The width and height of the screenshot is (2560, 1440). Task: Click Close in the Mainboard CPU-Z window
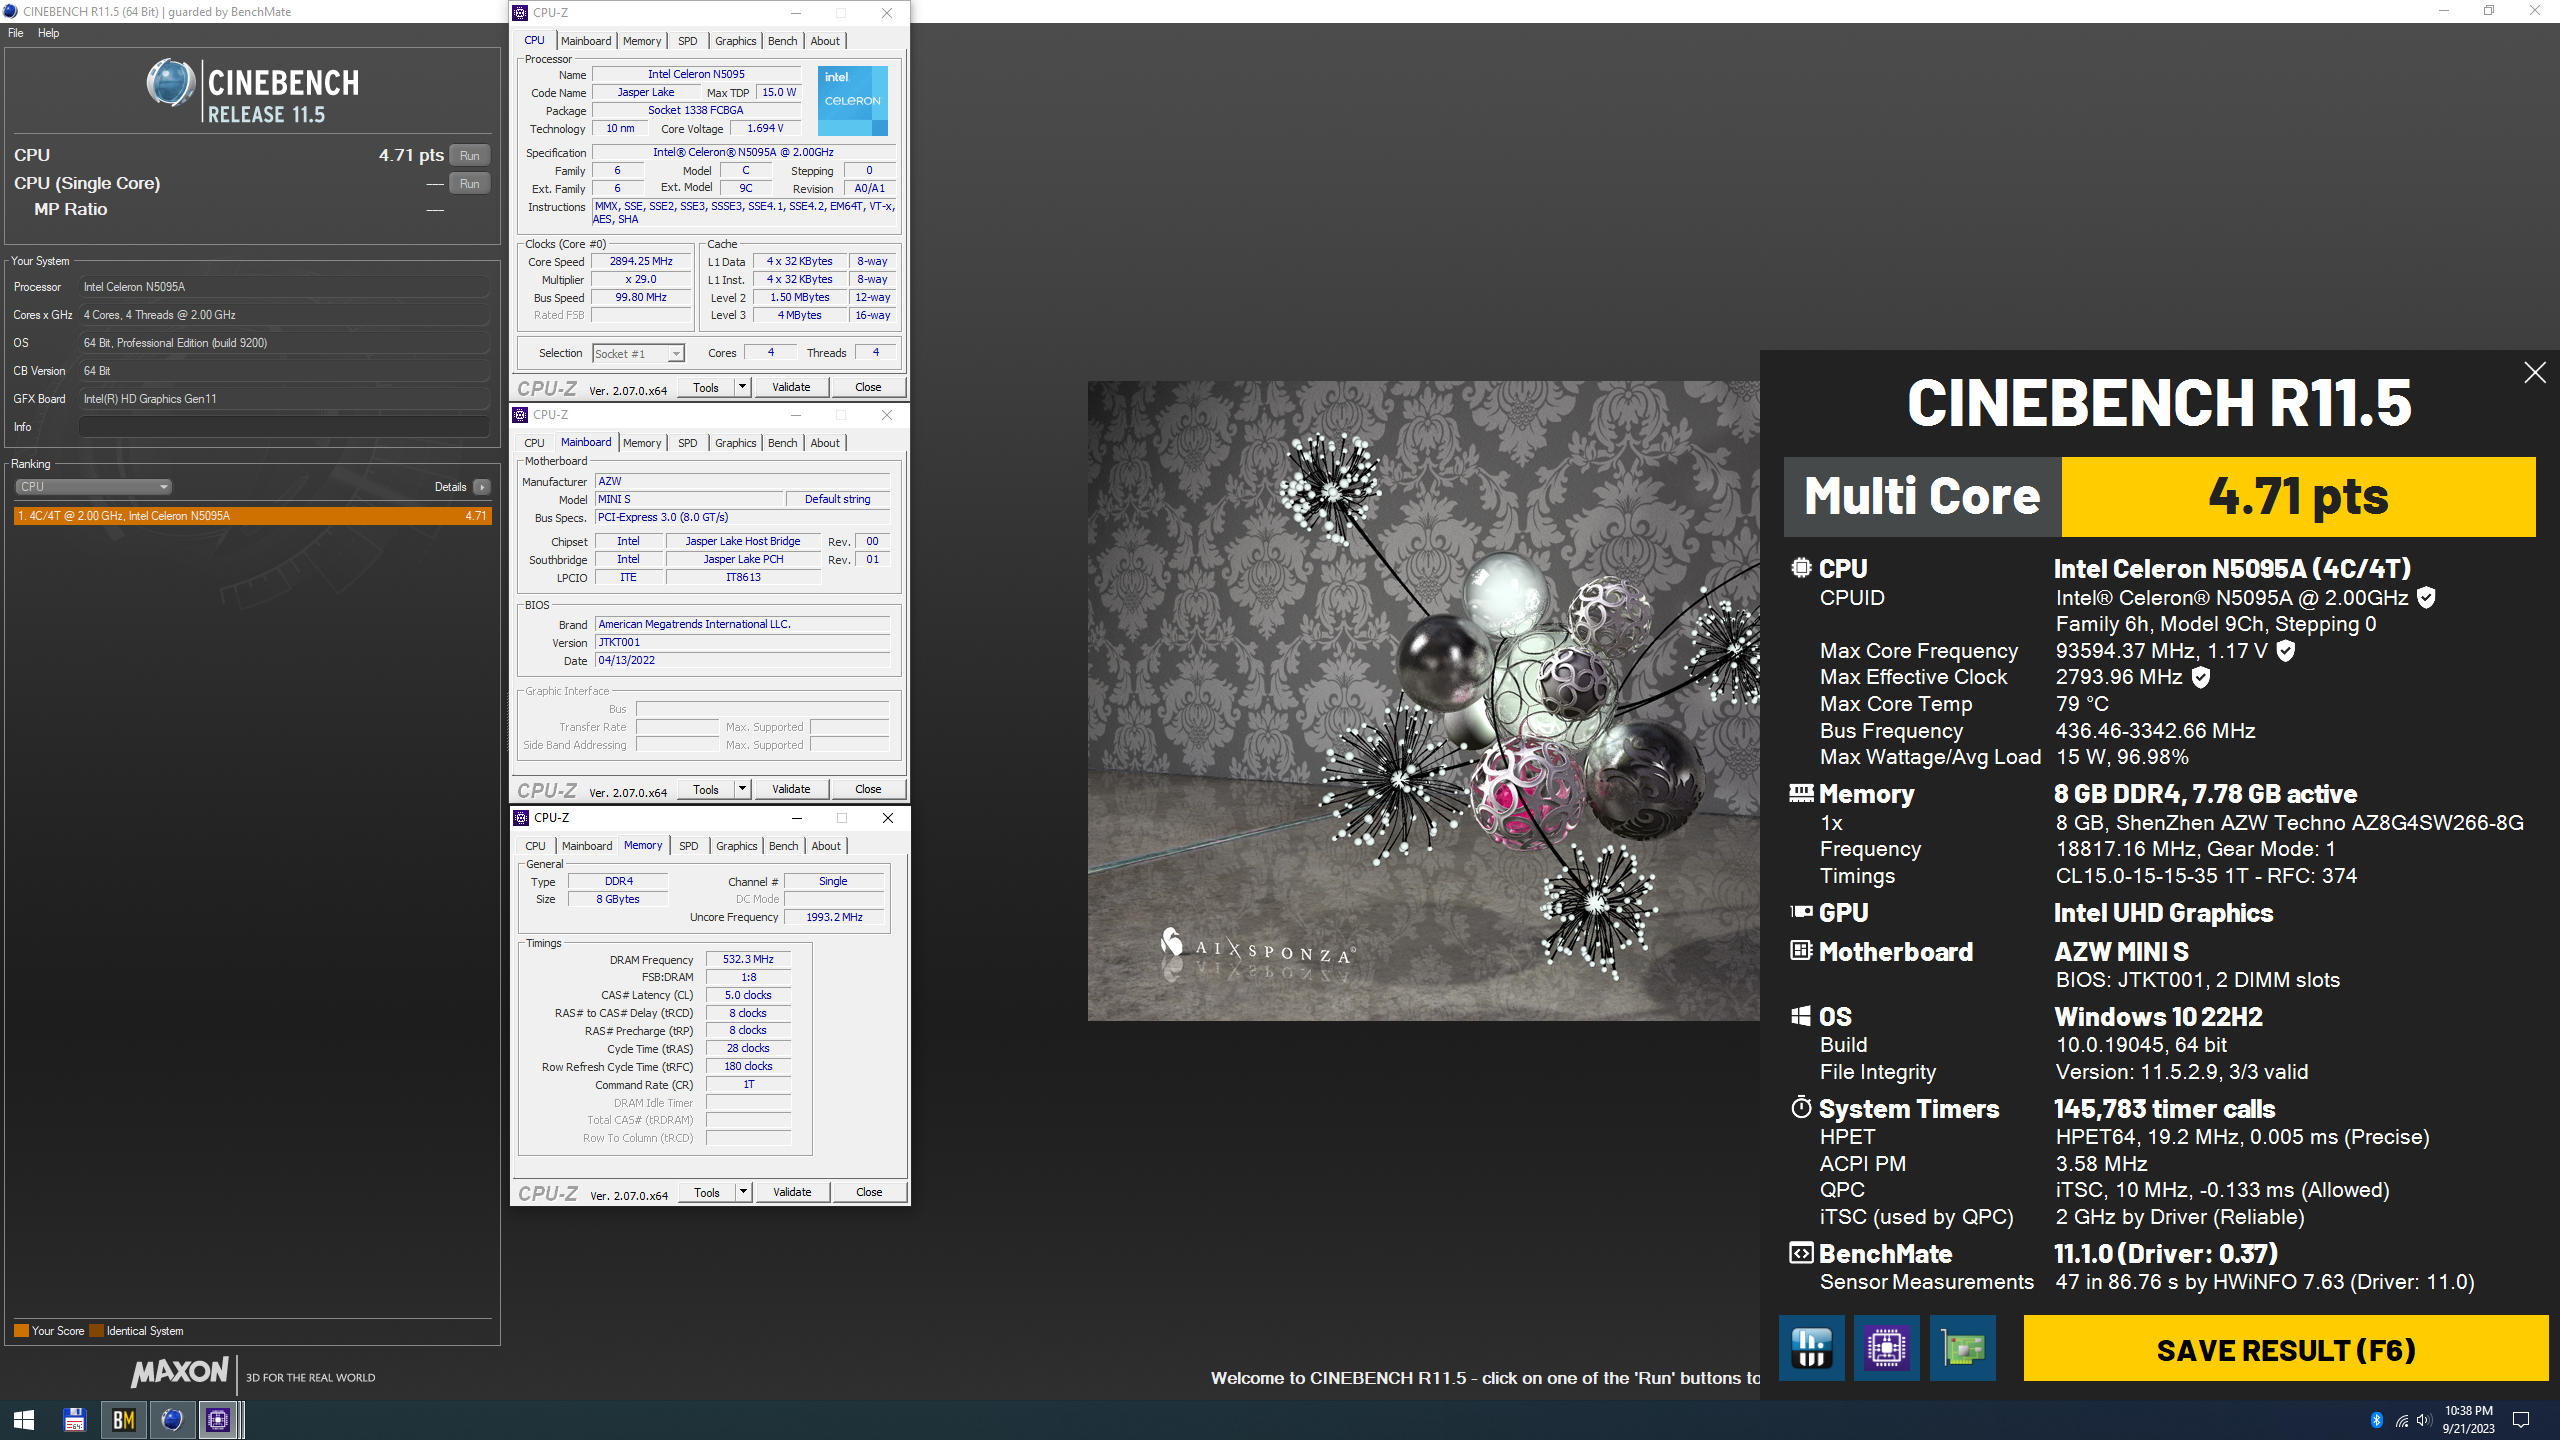[868, 789]
